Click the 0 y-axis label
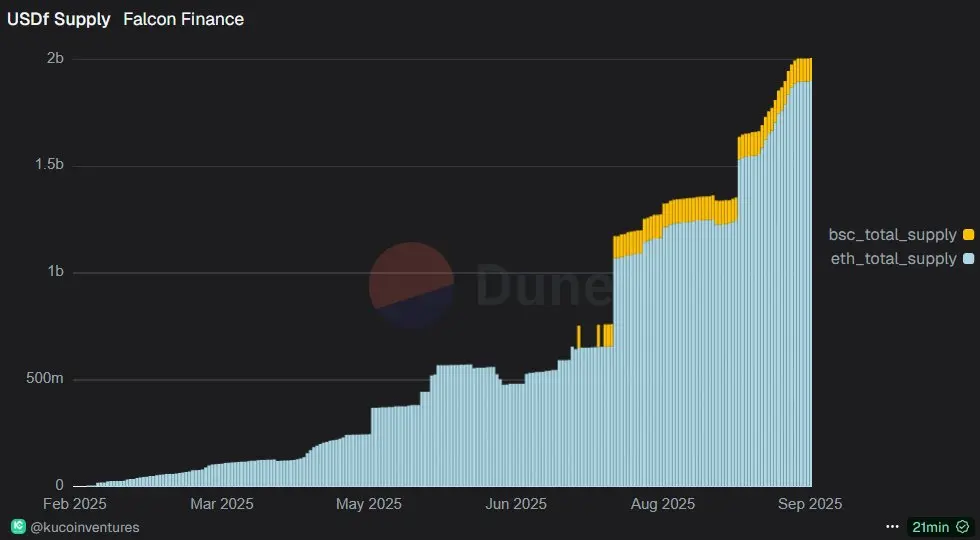This screenshot has height=540, width=980. (x=59, y=484)
